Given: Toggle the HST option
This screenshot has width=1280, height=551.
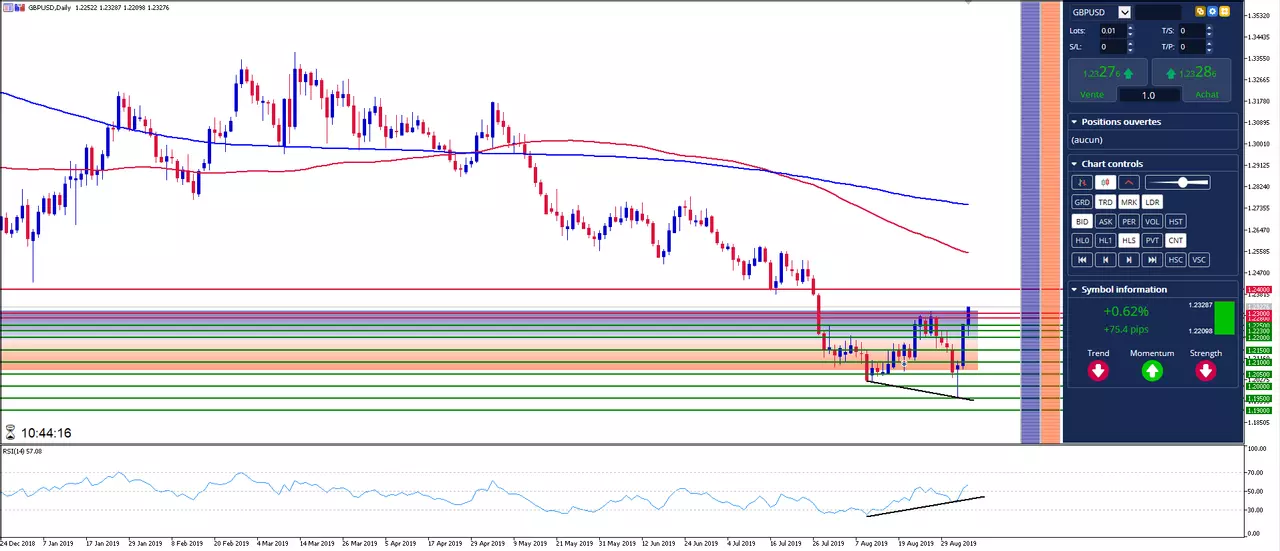Looking at the screenshot, I should [x=1176, y=222].
